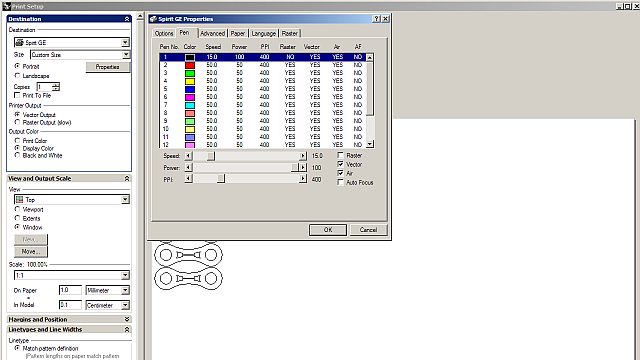Open the Scale 1:1 dropdown
The image size is (640, 360).
125,275
